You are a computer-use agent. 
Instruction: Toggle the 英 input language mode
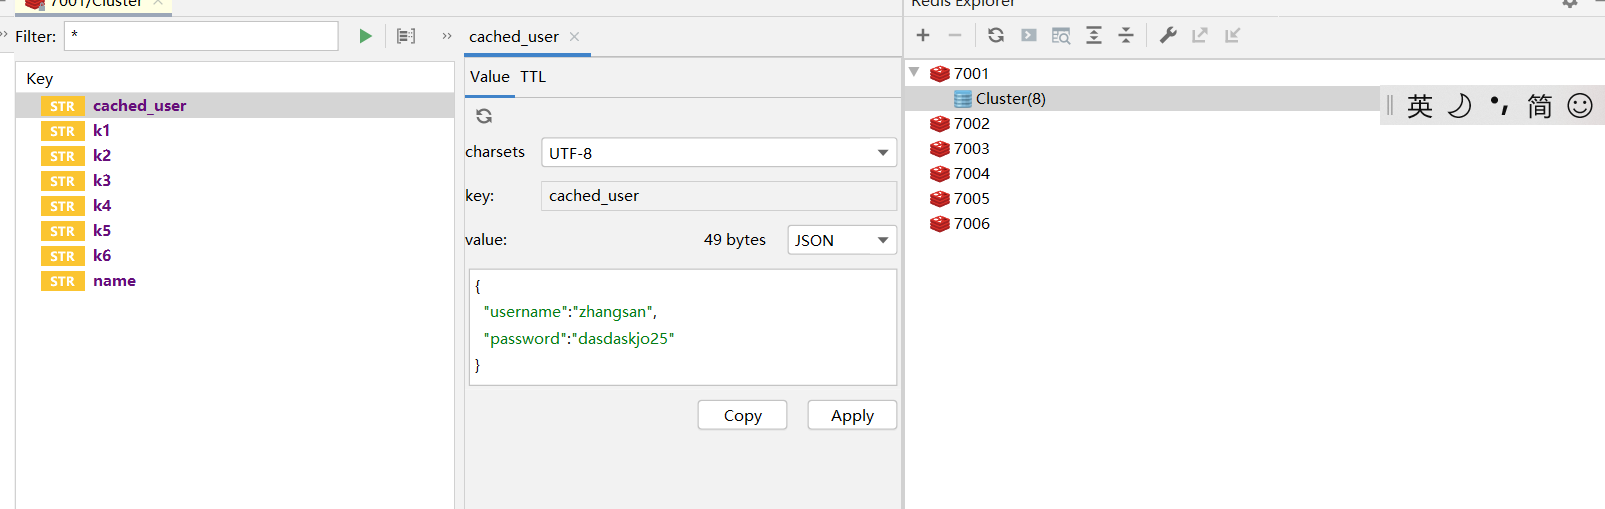click(x=1420, y=105)
